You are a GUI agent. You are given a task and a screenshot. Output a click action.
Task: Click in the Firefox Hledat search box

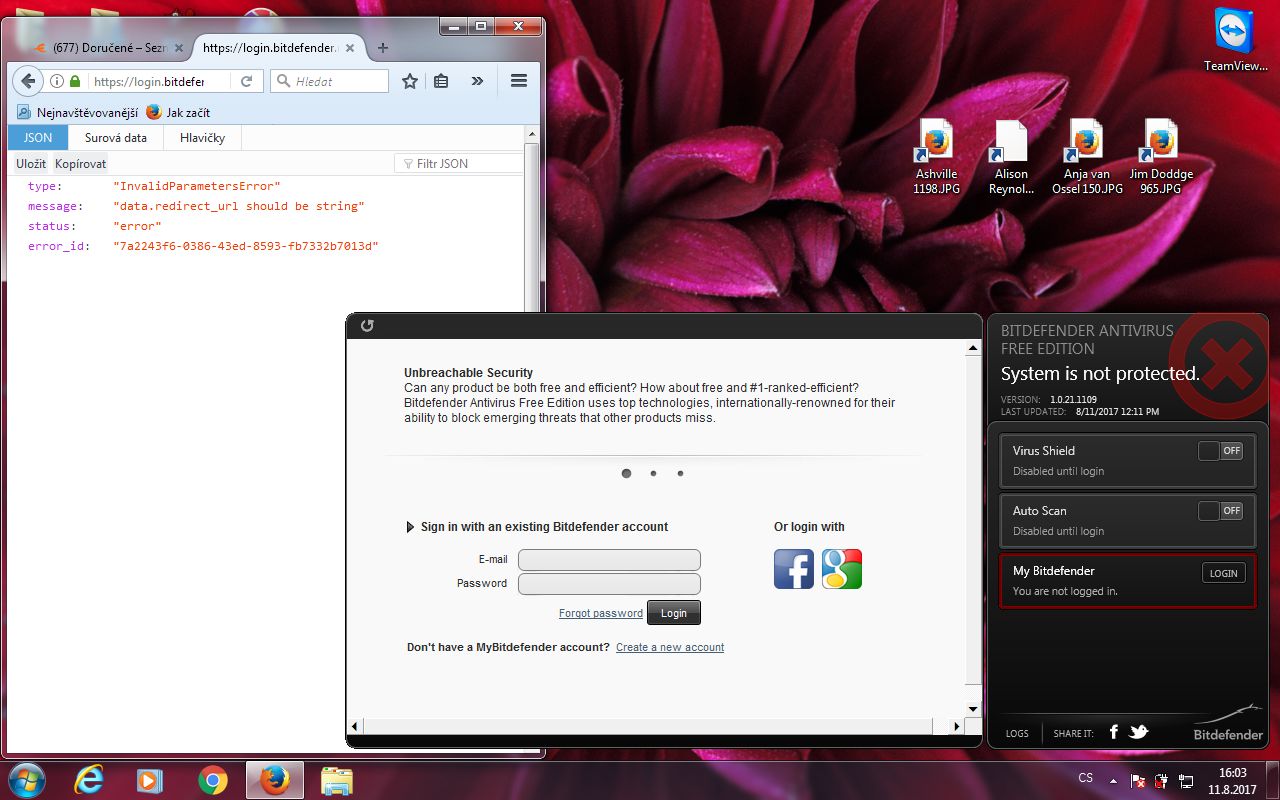[329, 81]
